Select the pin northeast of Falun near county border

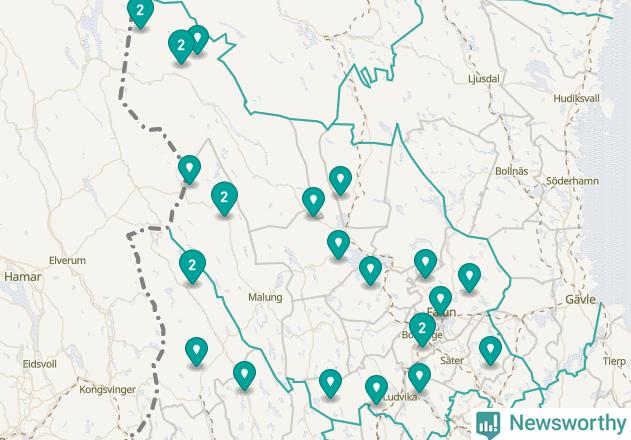tap(469, 276)
